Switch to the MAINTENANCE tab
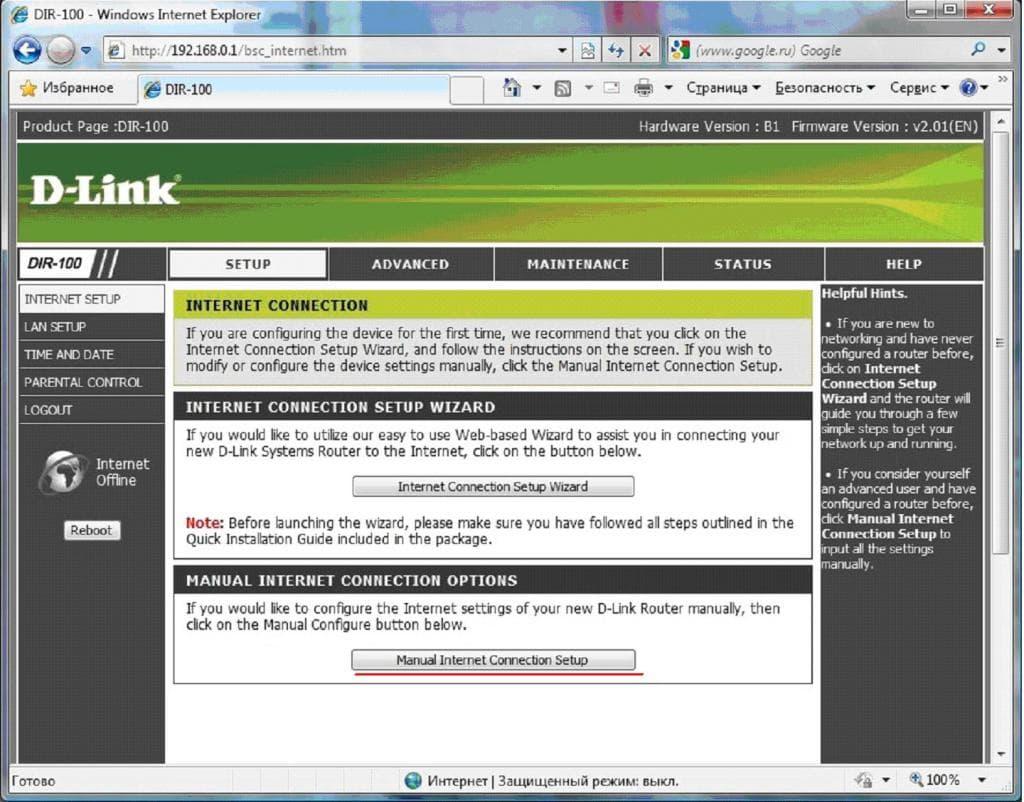Image resolution: width=1024 pixels, height=802 pixels. (x=578, y=265)
